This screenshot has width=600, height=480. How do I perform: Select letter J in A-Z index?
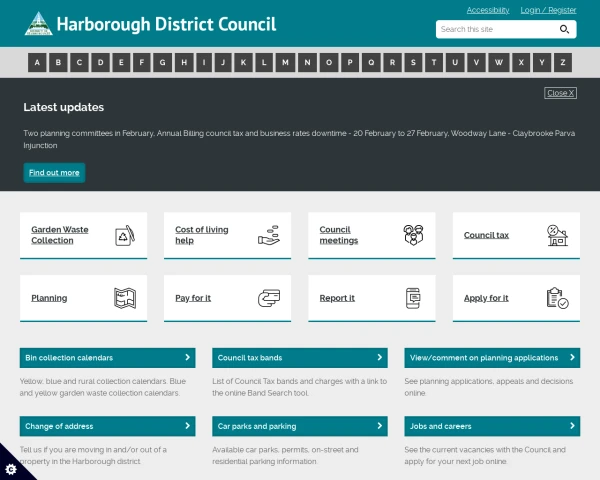tap(223, 62)
